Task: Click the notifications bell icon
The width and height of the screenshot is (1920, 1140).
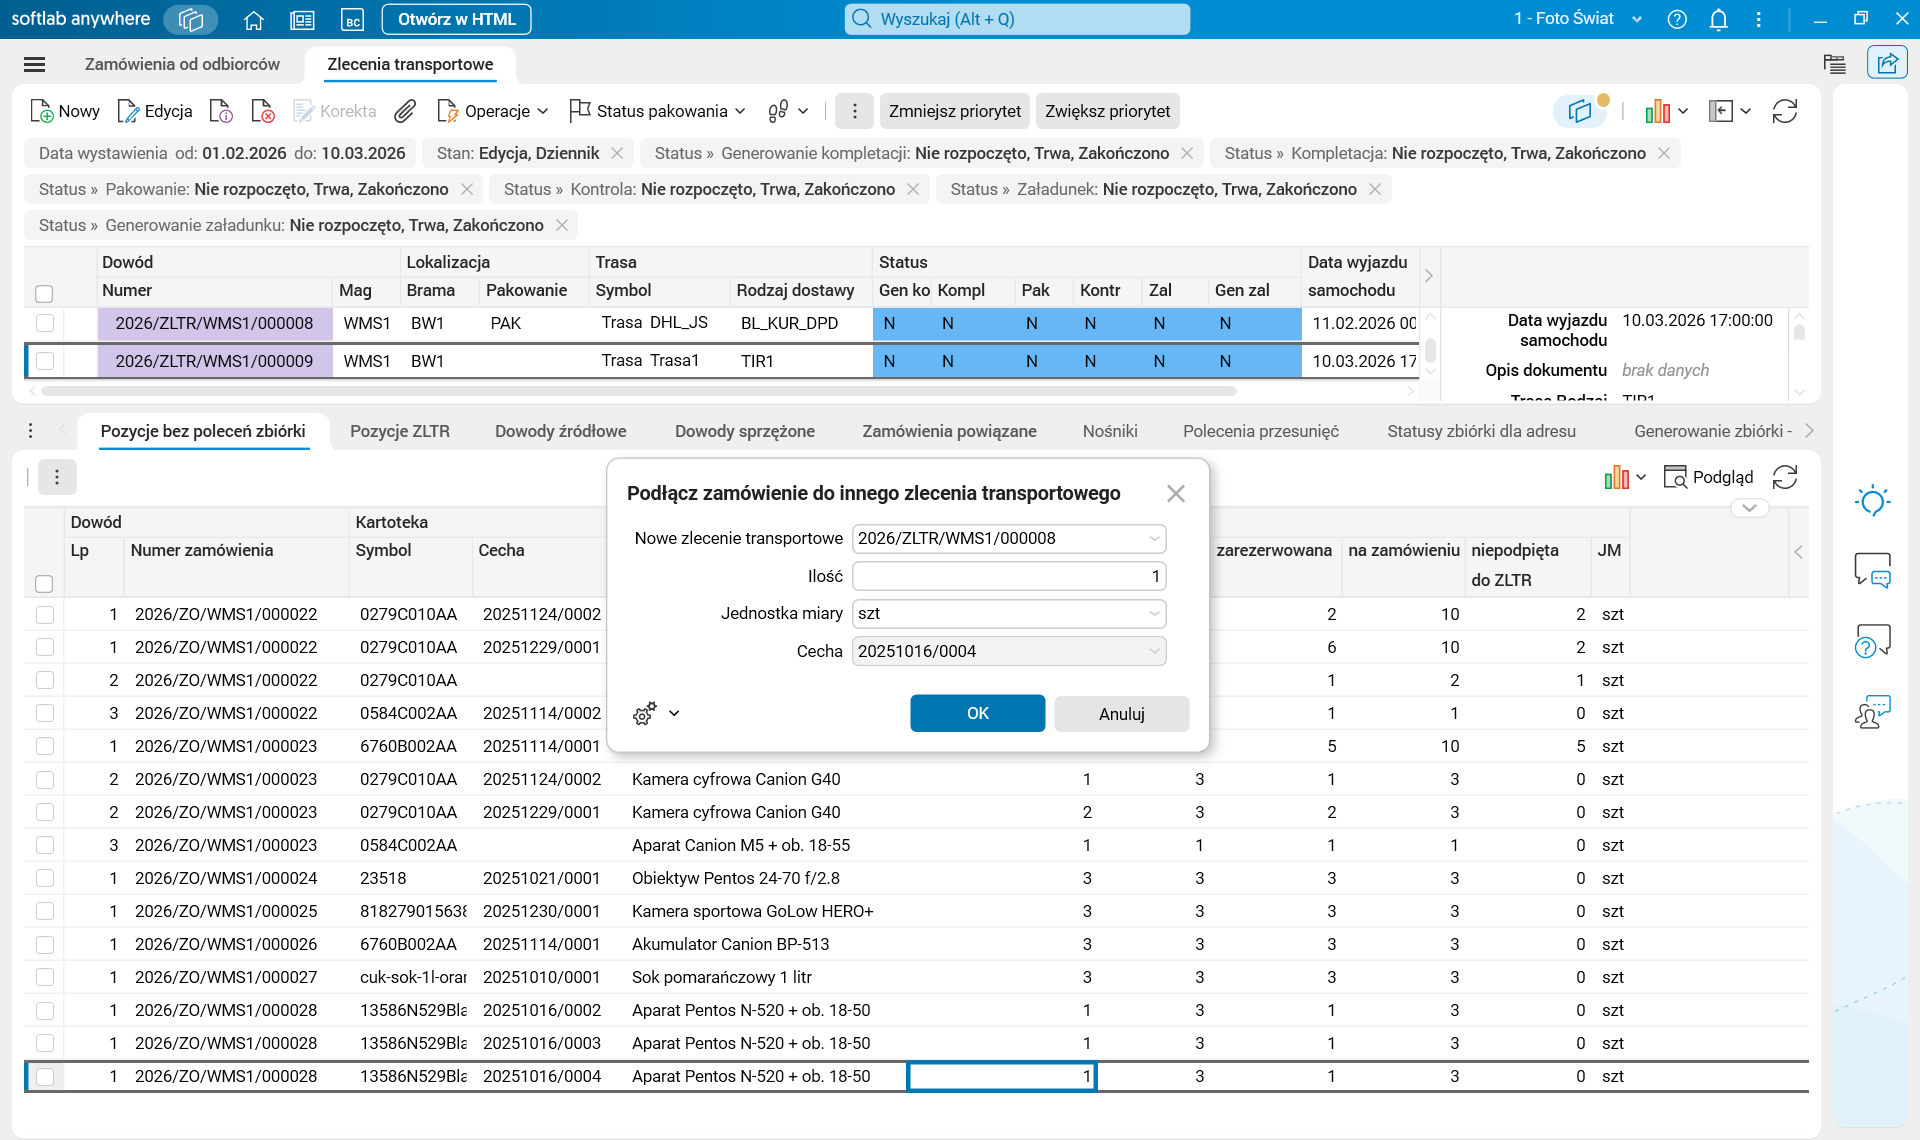Action: (x=1718, y=19)
